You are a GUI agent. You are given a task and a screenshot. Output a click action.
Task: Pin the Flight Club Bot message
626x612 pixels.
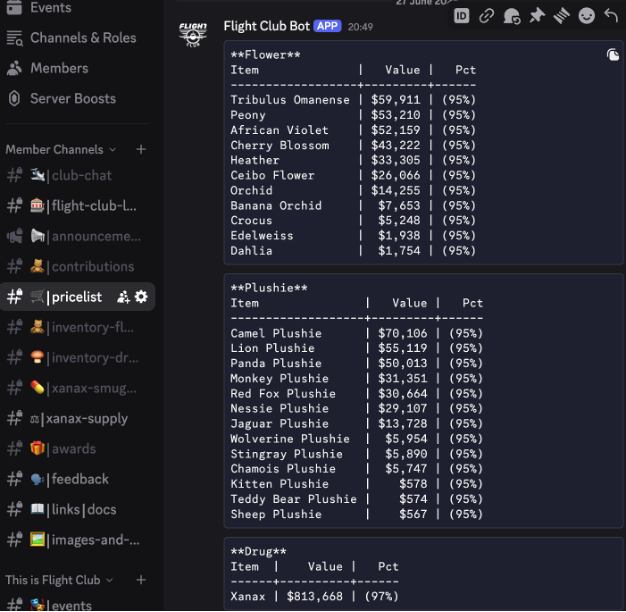click(x=537, y=15)
